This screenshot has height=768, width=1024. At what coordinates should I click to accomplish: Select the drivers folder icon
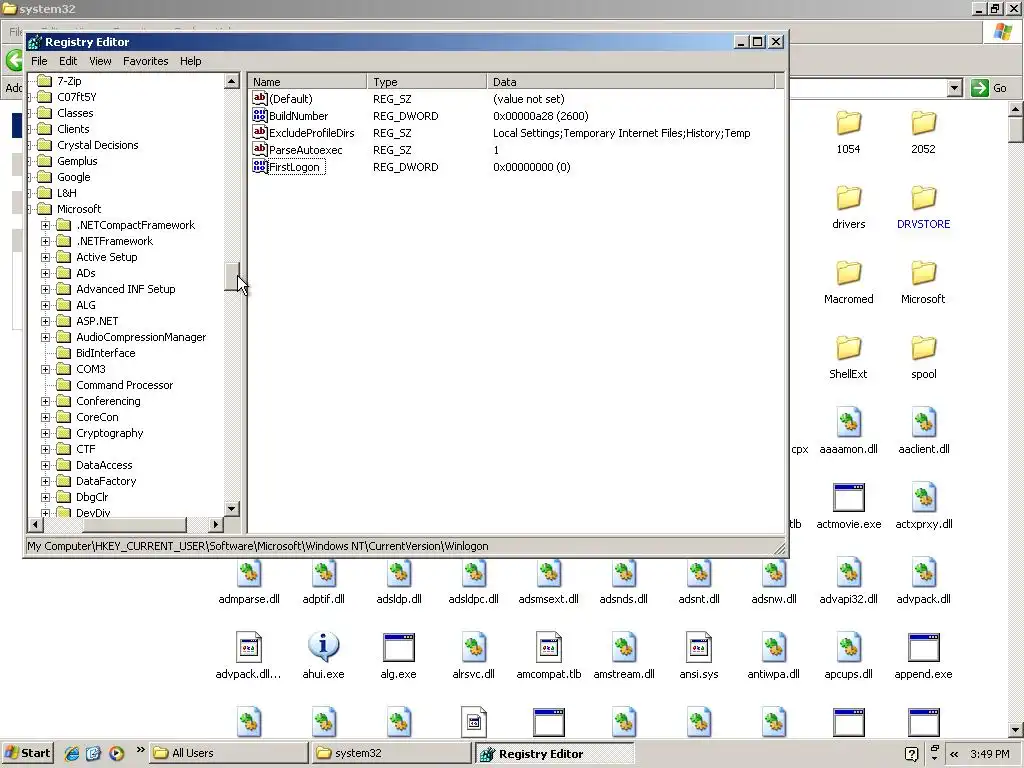click(x=848, y=199)
